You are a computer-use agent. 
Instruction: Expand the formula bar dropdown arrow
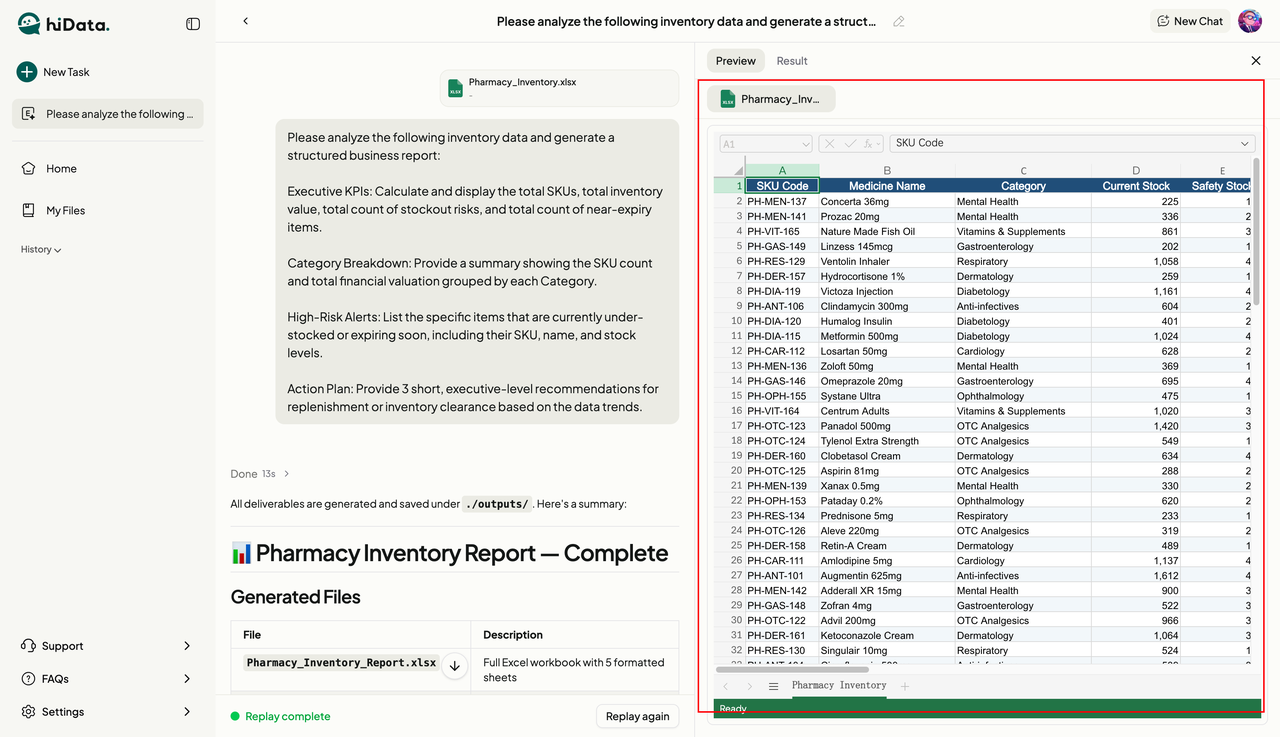tap(1245, 143)
